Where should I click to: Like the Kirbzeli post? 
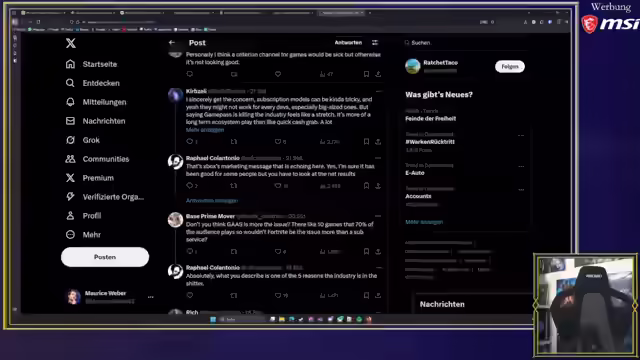point(278,142)
